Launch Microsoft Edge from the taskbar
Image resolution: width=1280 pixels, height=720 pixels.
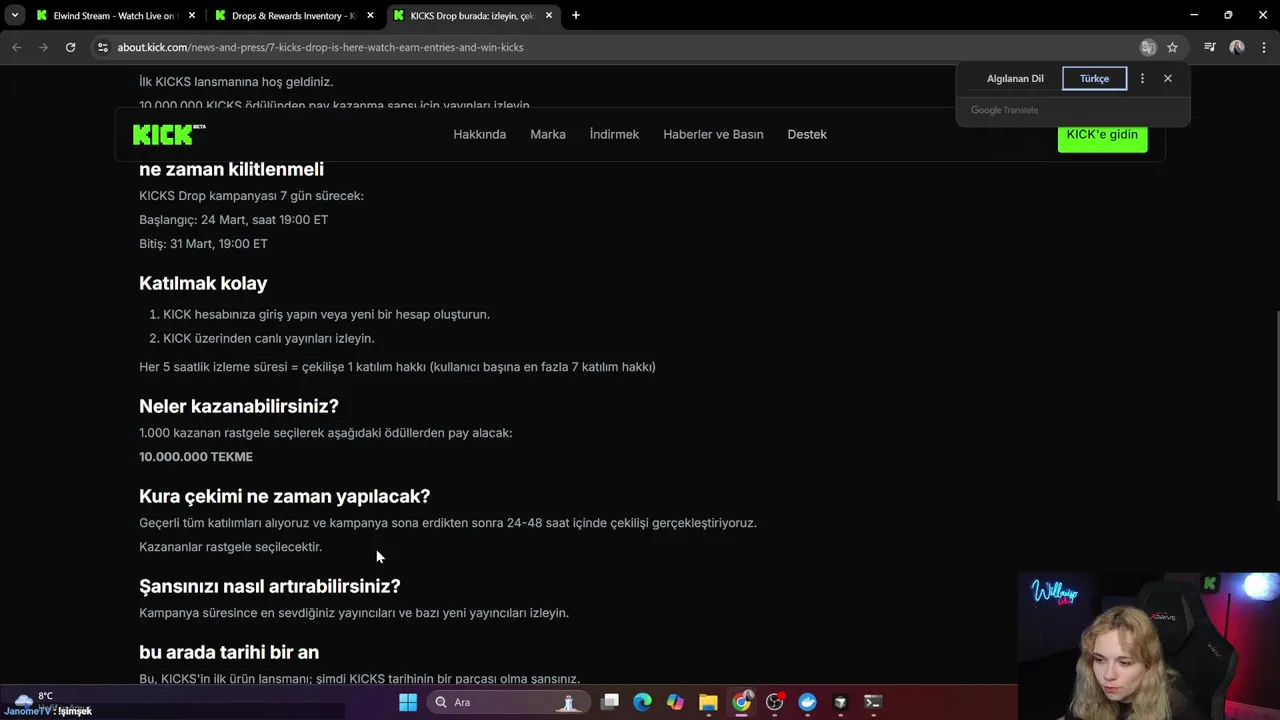click(642, 702)
